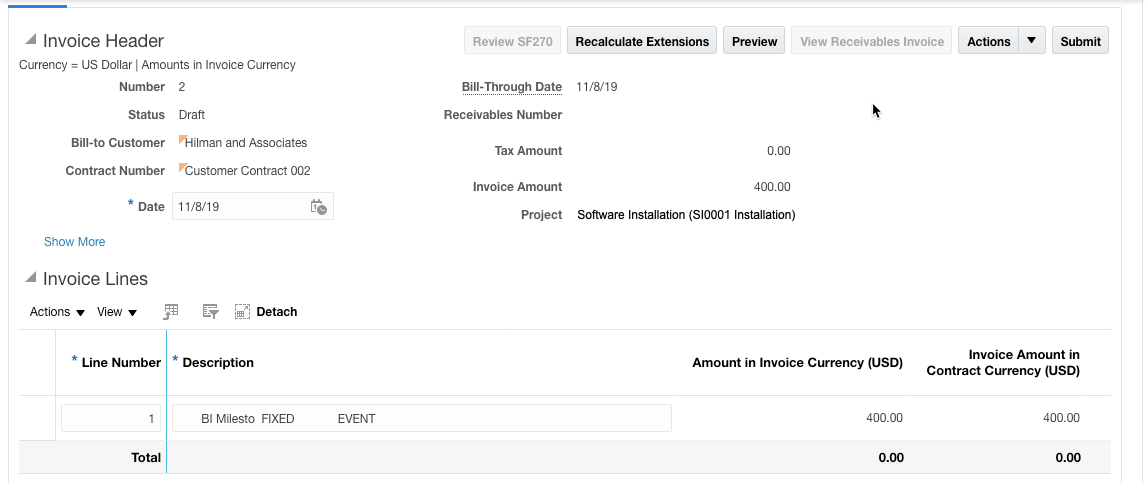Click the header Actions button
Viewport: 1148px width, 483px height.
click(x=988, y=41)
